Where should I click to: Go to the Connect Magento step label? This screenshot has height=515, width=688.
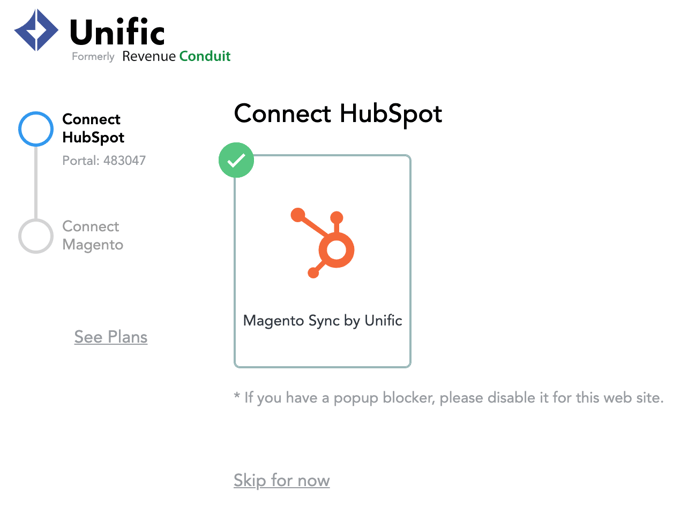tap(93, 235)
